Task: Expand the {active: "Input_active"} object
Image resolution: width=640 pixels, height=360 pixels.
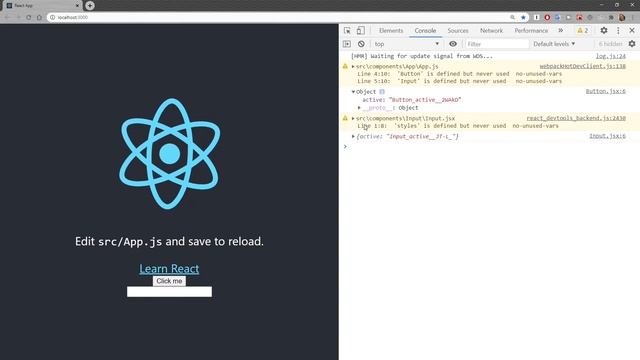Action: pos(353,136)
